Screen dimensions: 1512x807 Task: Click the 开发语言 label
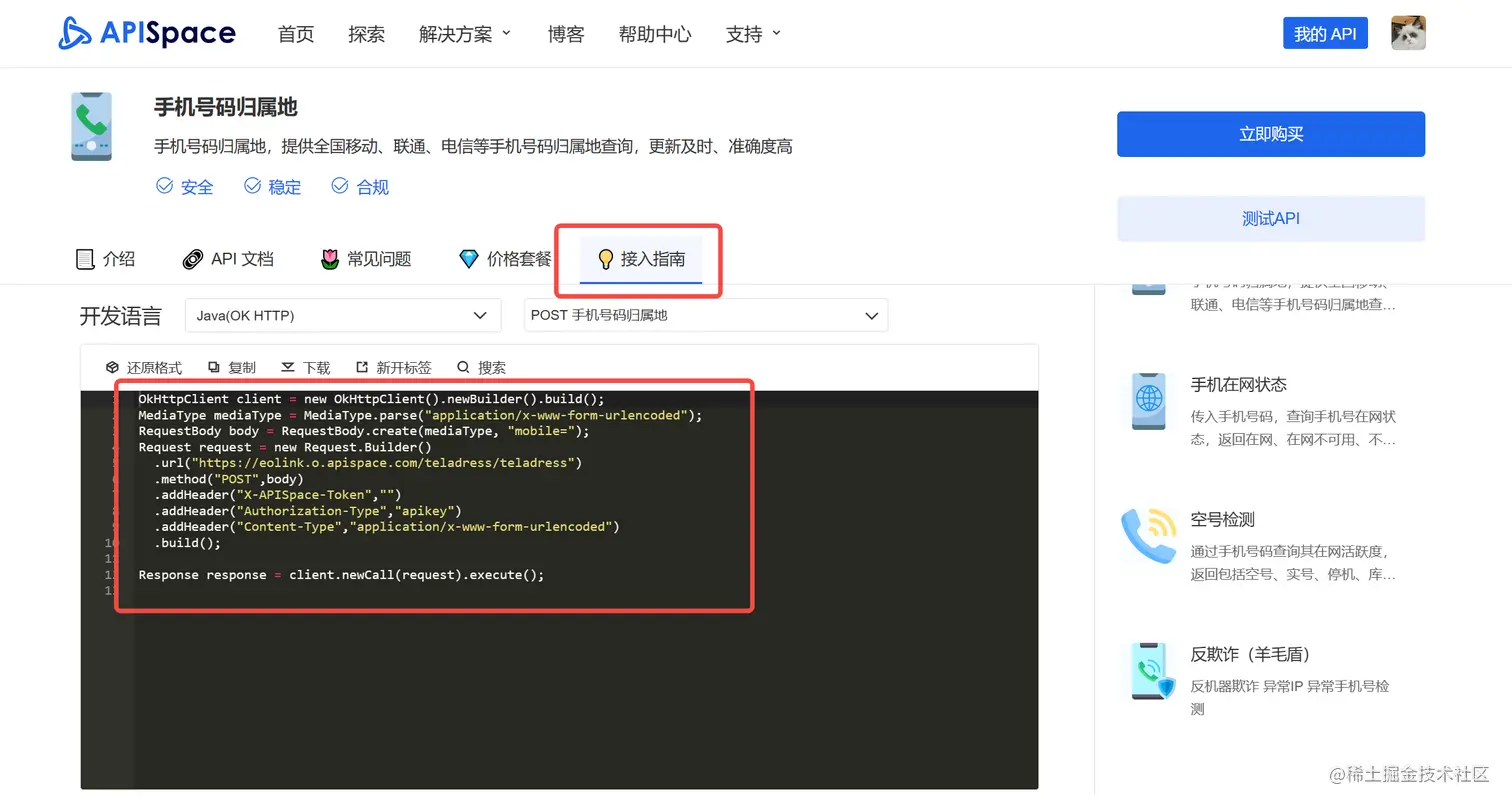coord(120,316)
